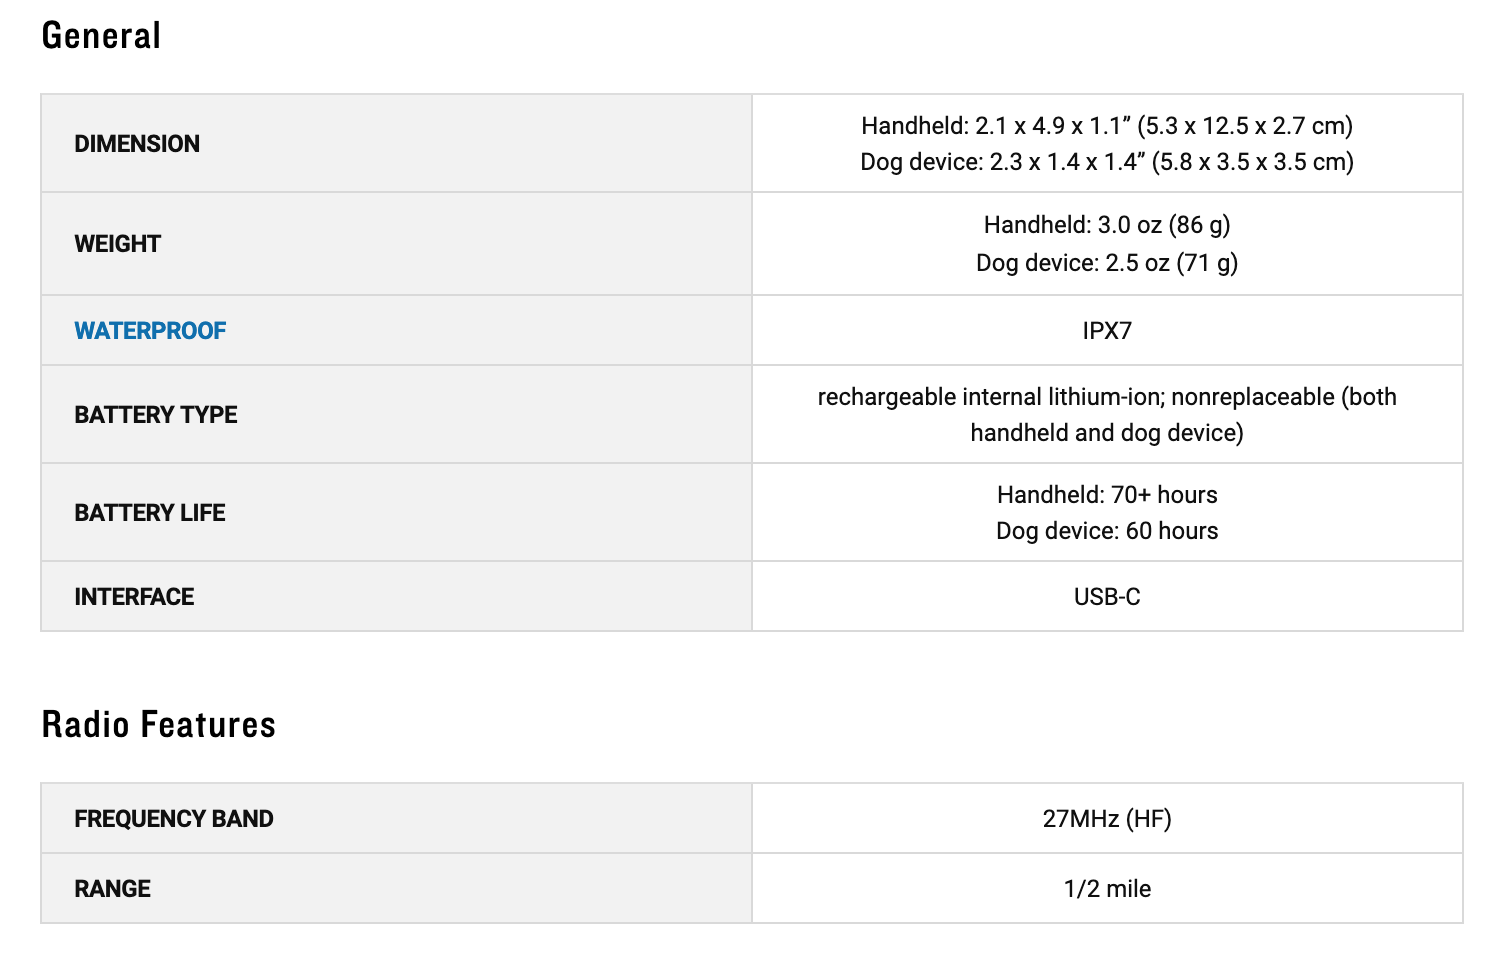Click the BATTERY TYPE row label
Screen dimensions: 1502x962
[x=156, y=415]
